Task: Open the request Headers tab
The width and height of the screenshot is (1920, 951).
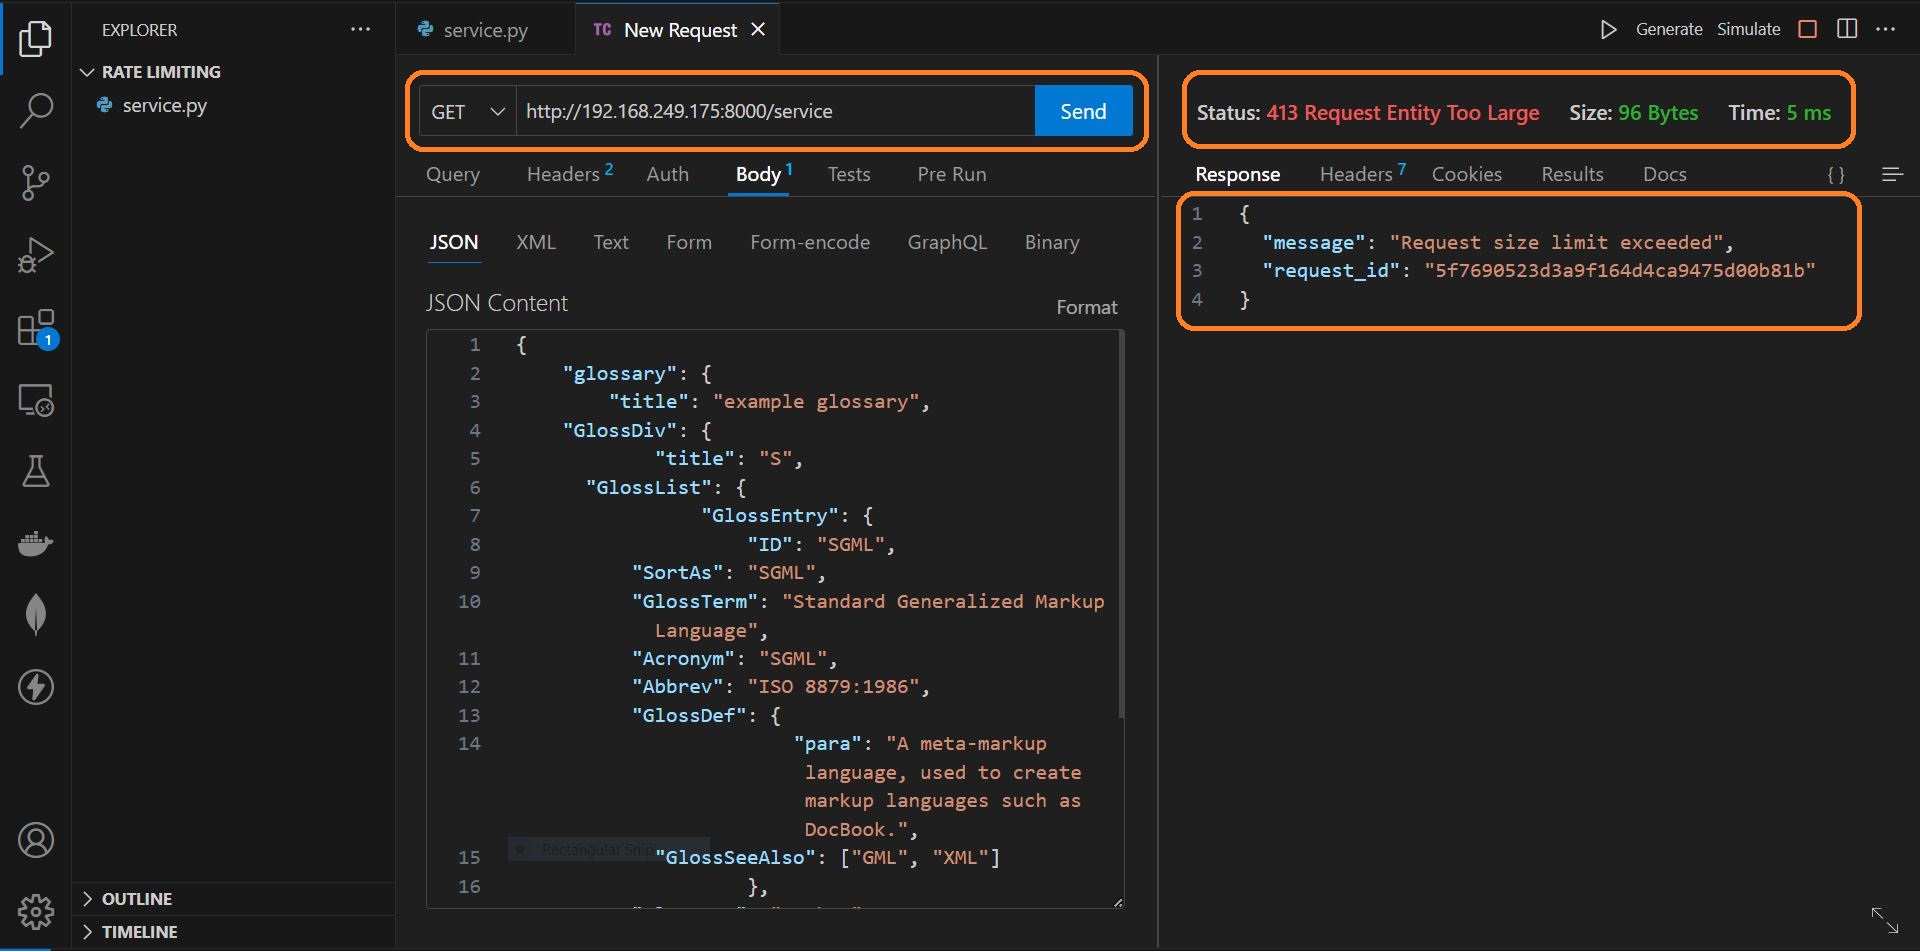Action: tap(569, 174)
